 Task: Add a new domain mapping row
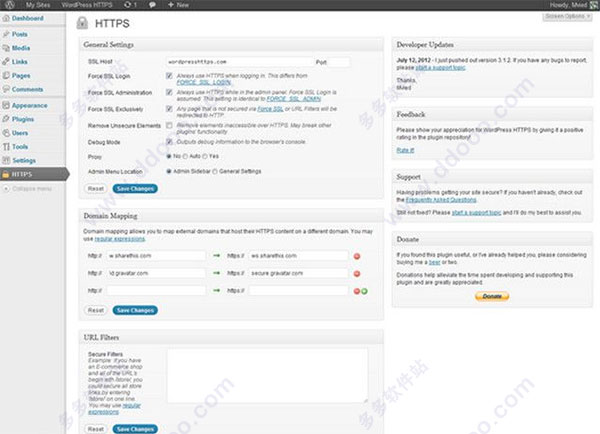(x=364, y=291)
